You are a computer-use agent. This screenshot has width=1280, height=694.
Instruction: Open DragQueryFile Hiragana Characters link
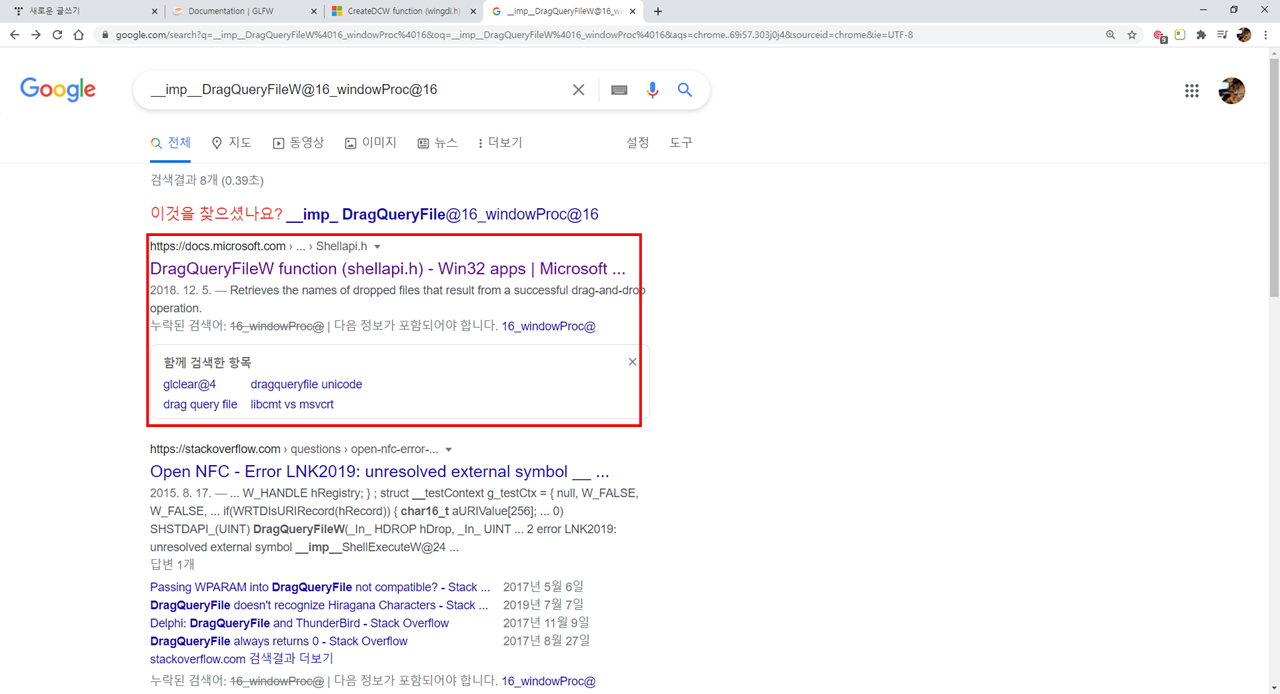click(319, 605)
